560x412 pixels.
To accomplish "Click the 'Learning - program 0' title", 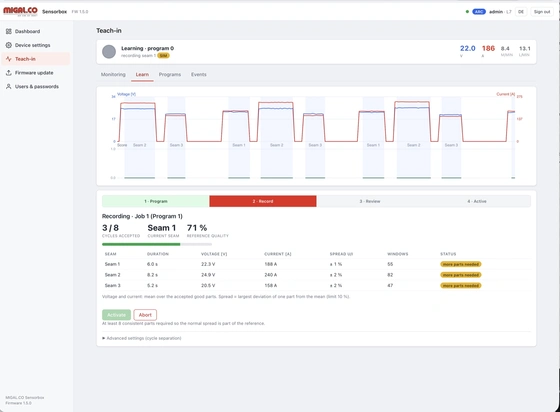I will 148,48.
